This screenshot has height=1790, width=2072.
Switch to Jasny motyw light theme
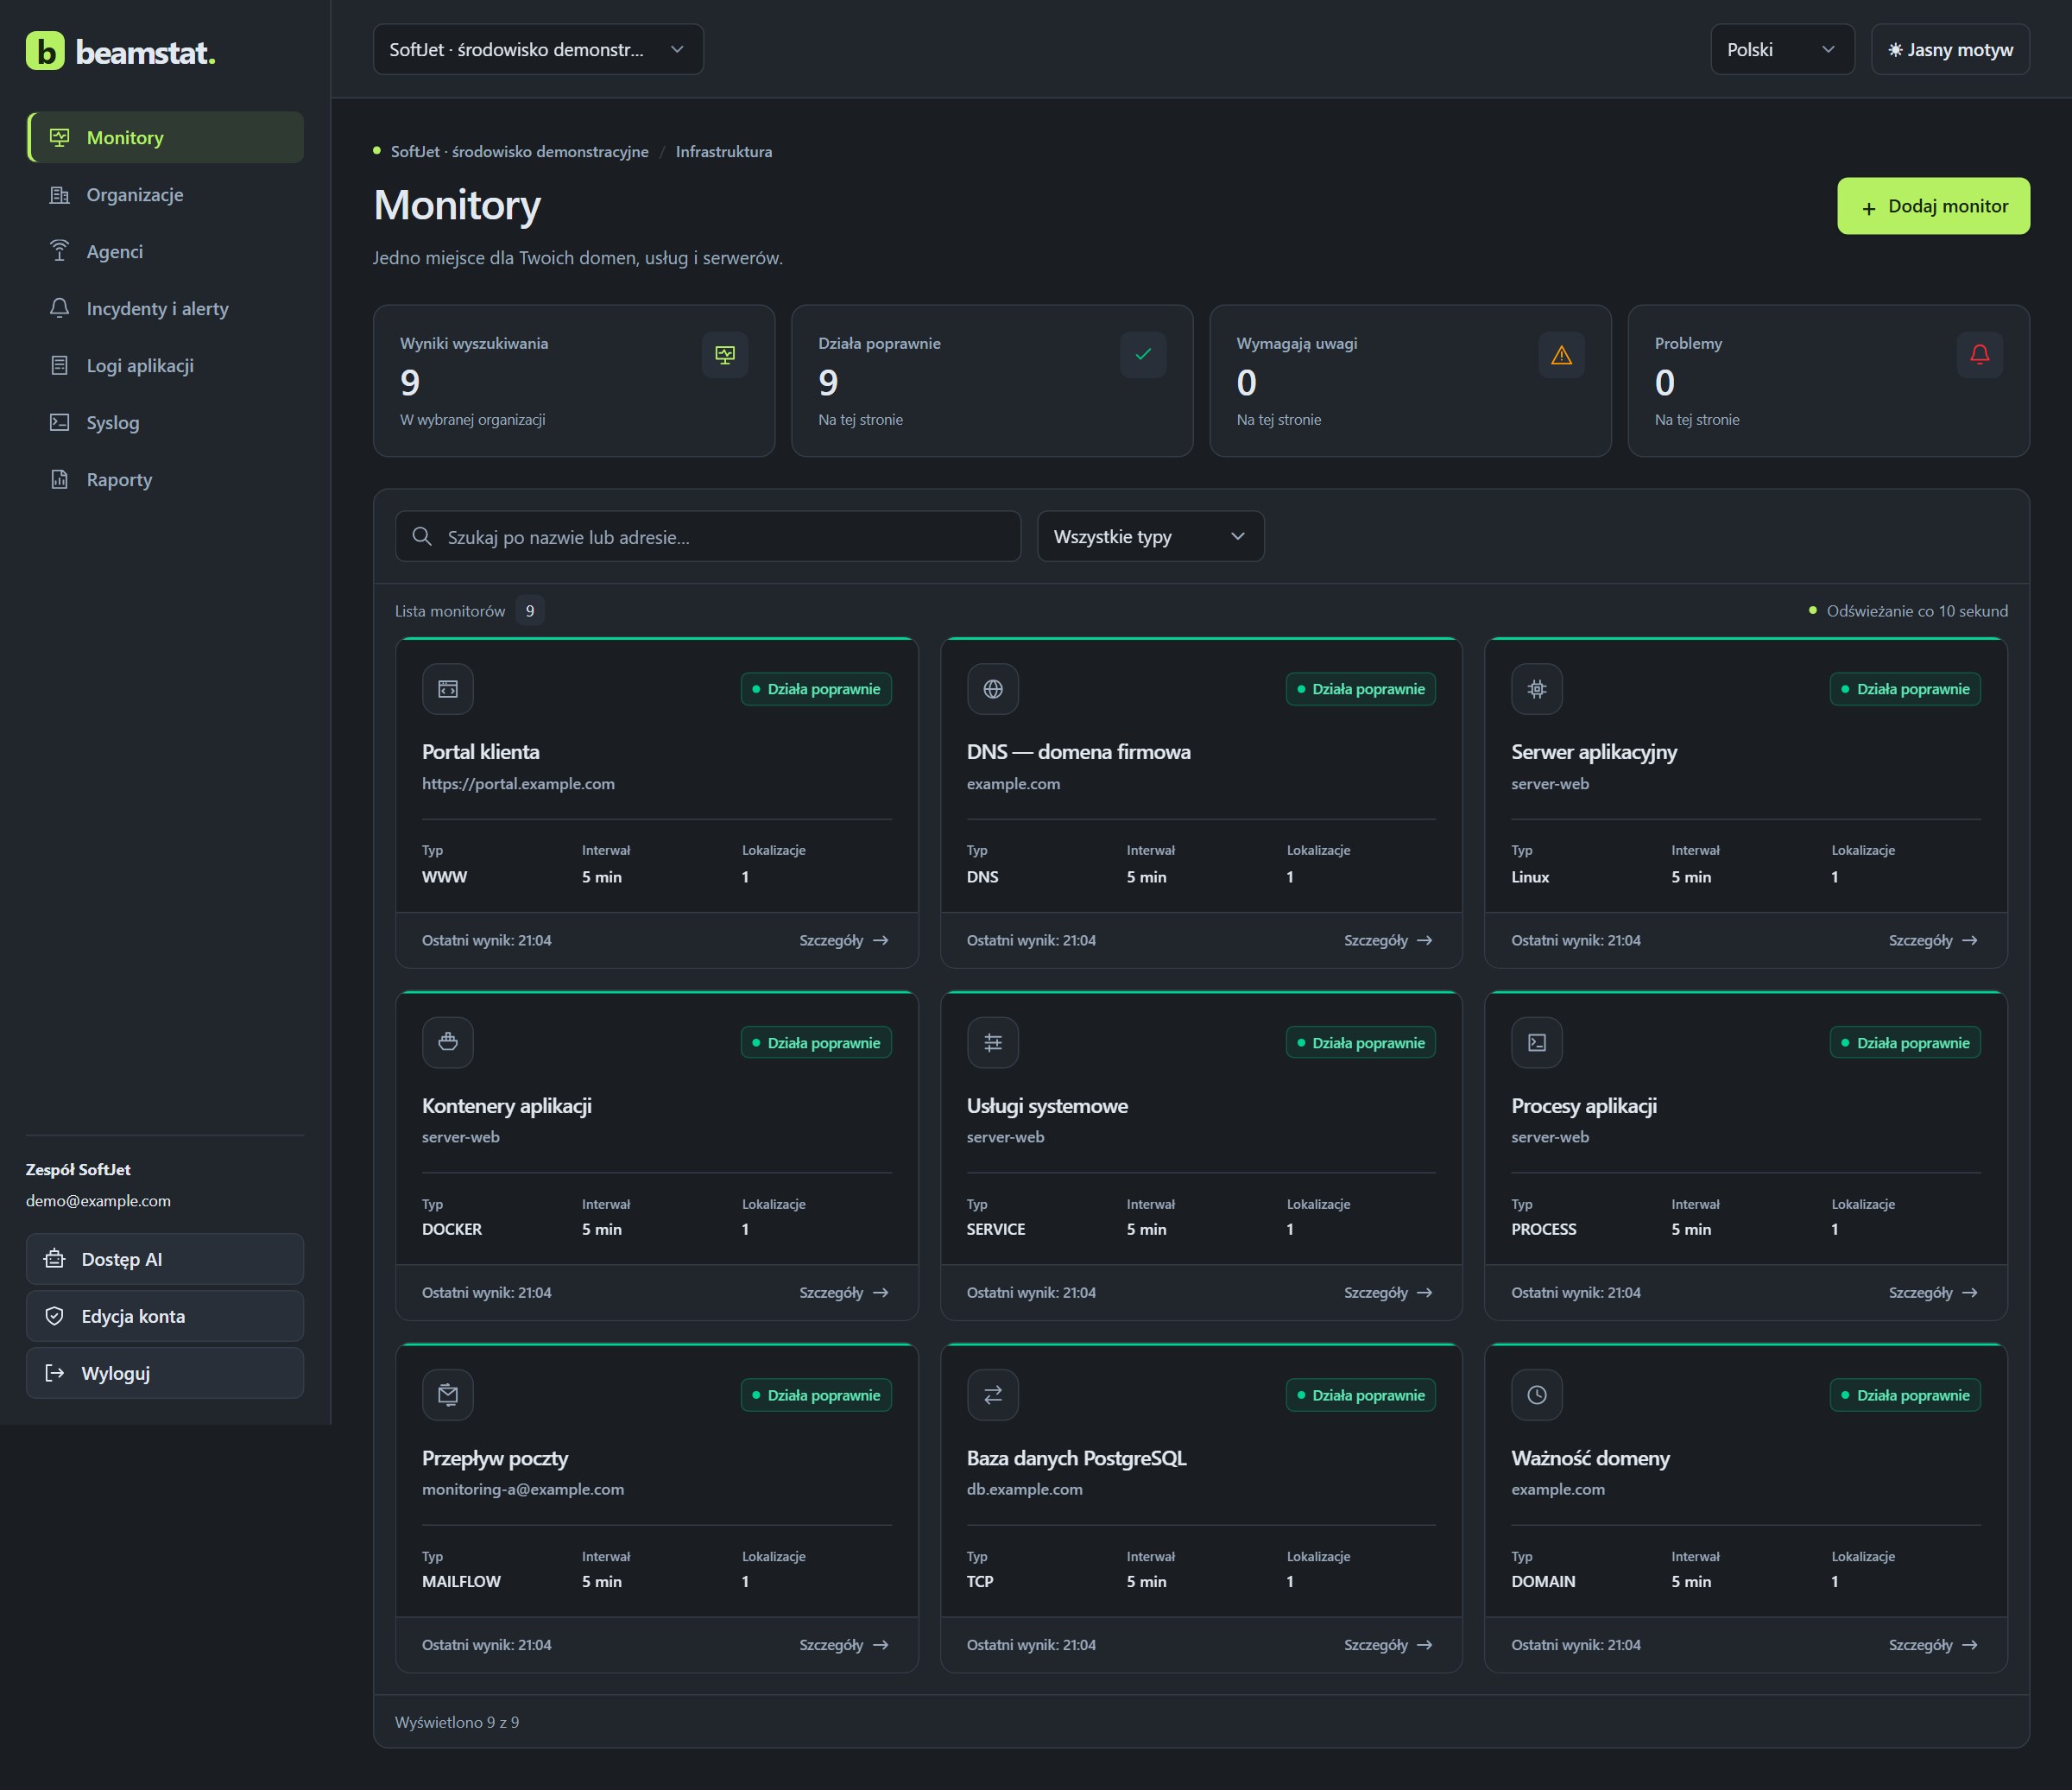coord(1950,50)
